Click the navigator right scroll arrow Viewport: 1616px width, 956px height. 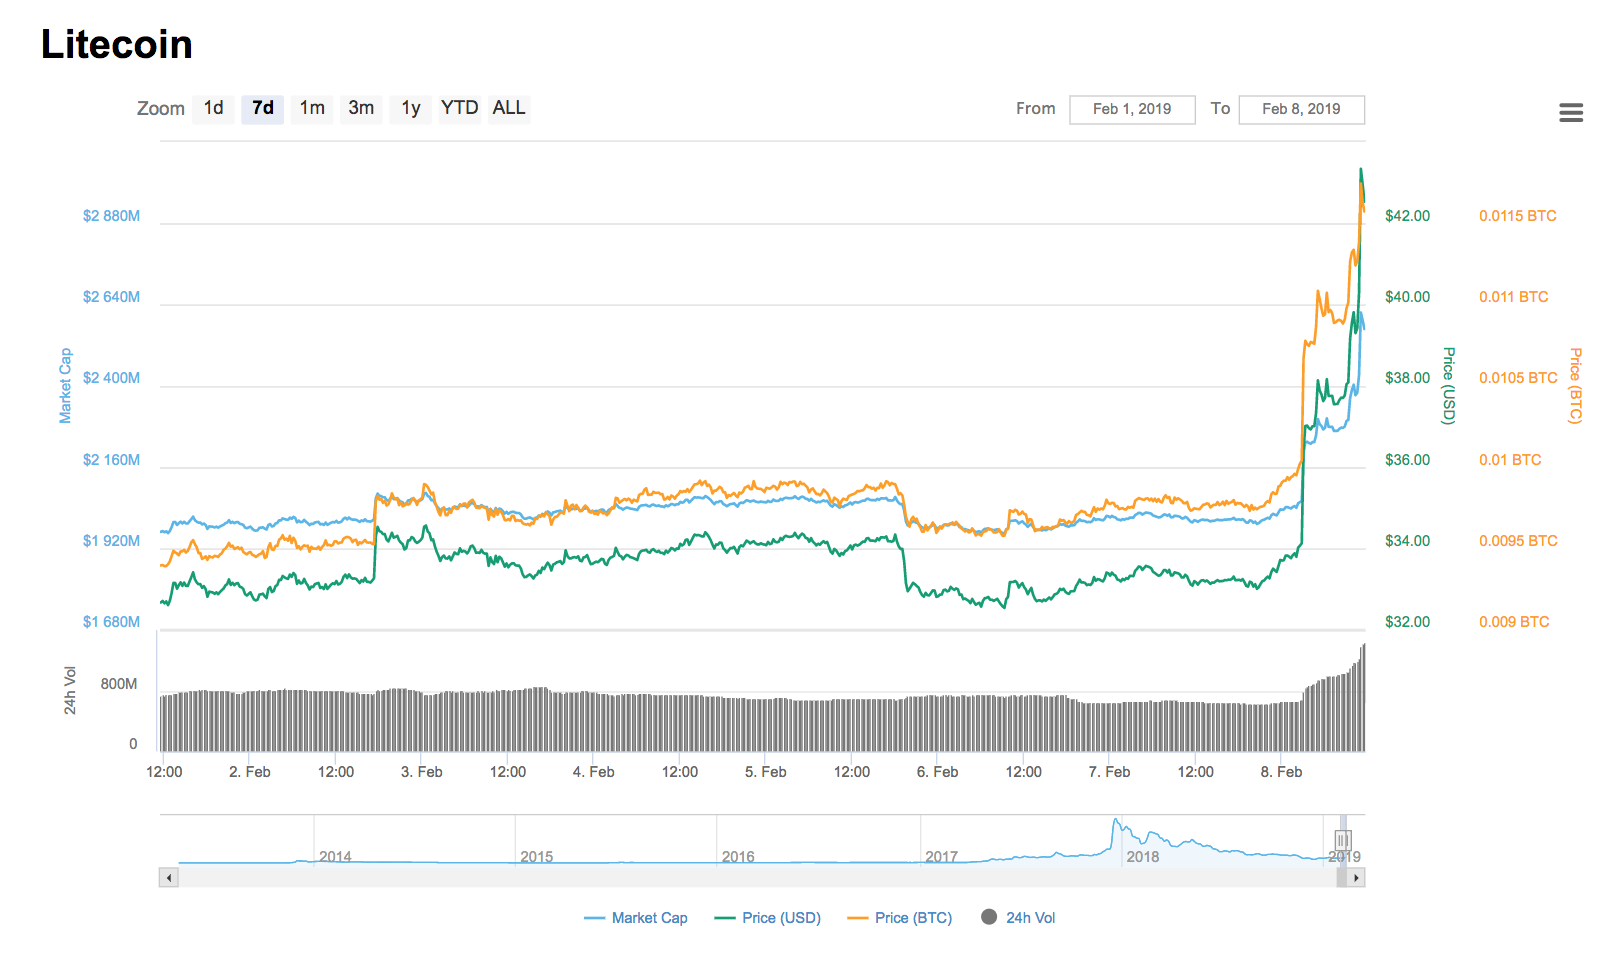(x=1356, y=878)
